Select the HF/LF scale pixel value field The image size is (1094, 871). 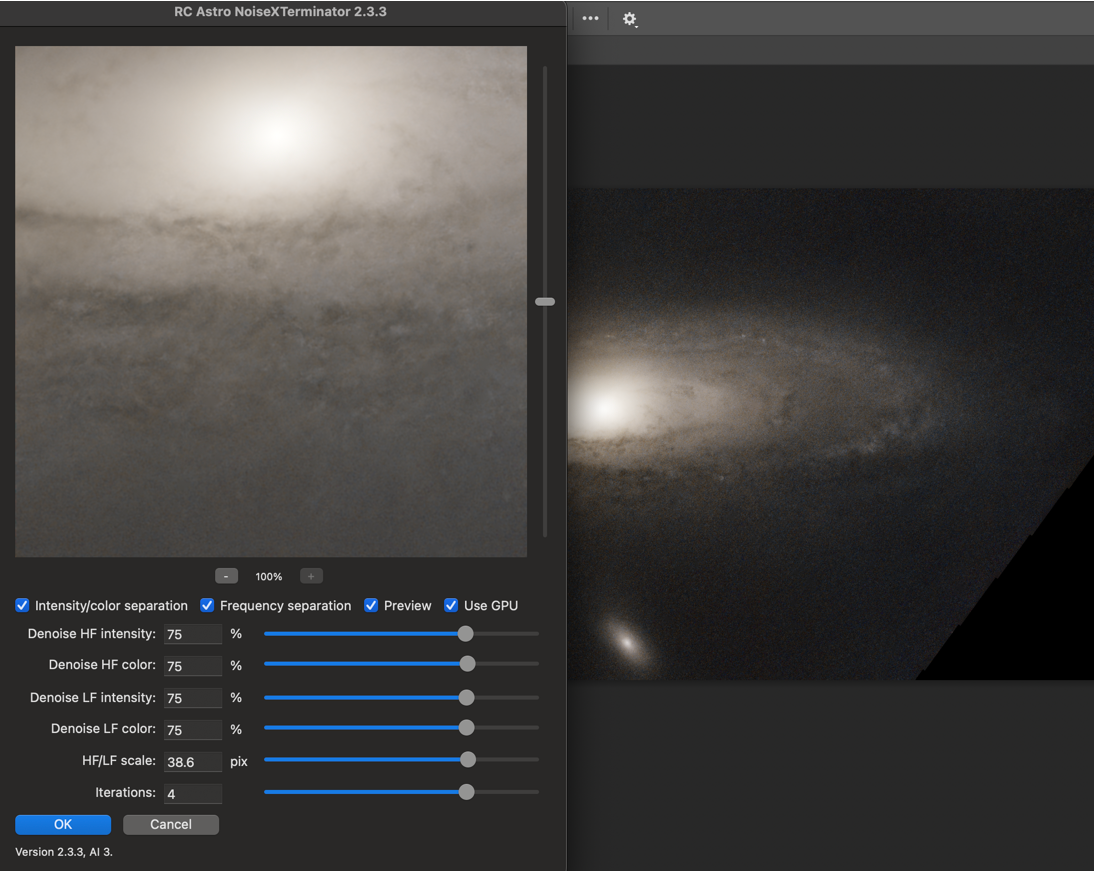192,762
